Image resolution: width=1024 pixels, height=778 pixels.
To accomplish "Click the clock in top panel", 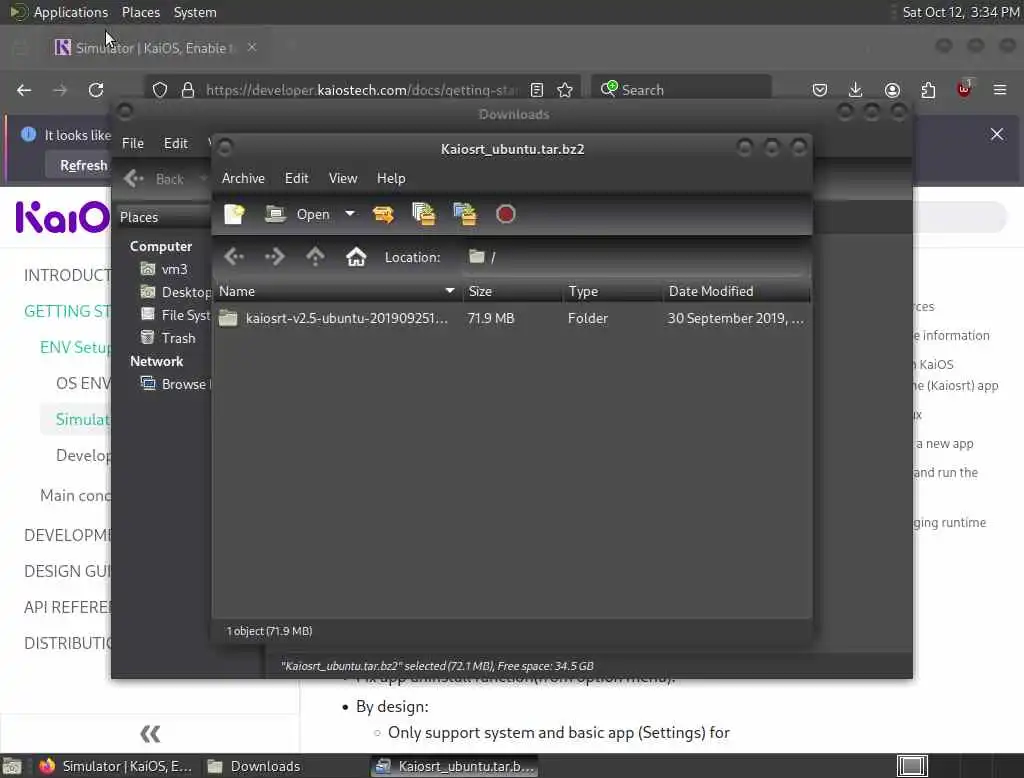I will click(x=960, y=12).
